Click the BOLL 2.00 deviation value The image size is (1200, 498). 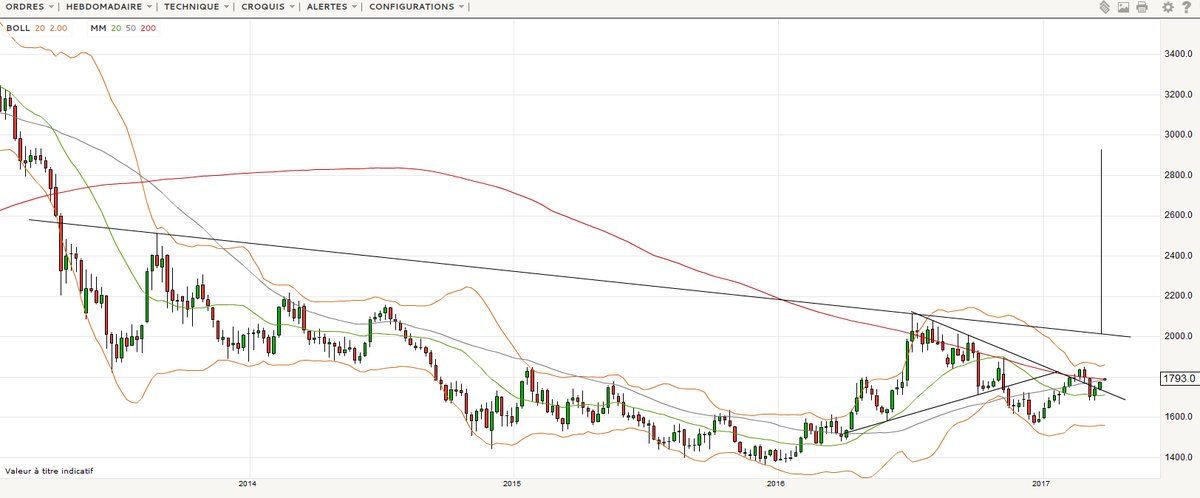[x=59, y=28]
